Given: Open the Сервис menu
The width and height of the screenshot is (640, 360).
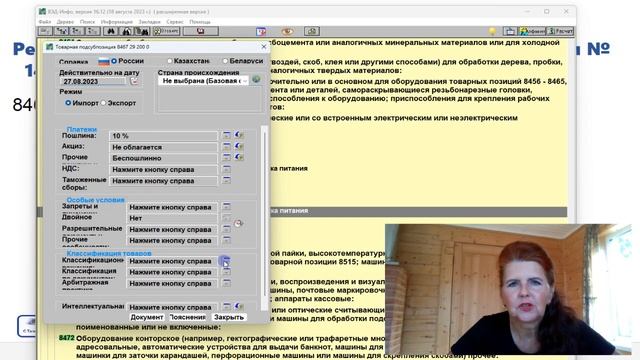Looking at the screenshot, I should [175, 22].
